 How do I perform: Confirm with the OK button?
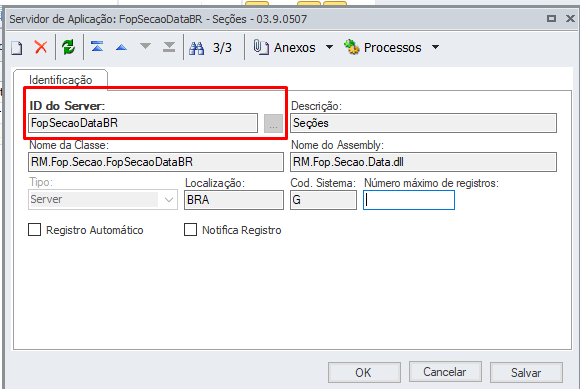[x=364, y=372]
